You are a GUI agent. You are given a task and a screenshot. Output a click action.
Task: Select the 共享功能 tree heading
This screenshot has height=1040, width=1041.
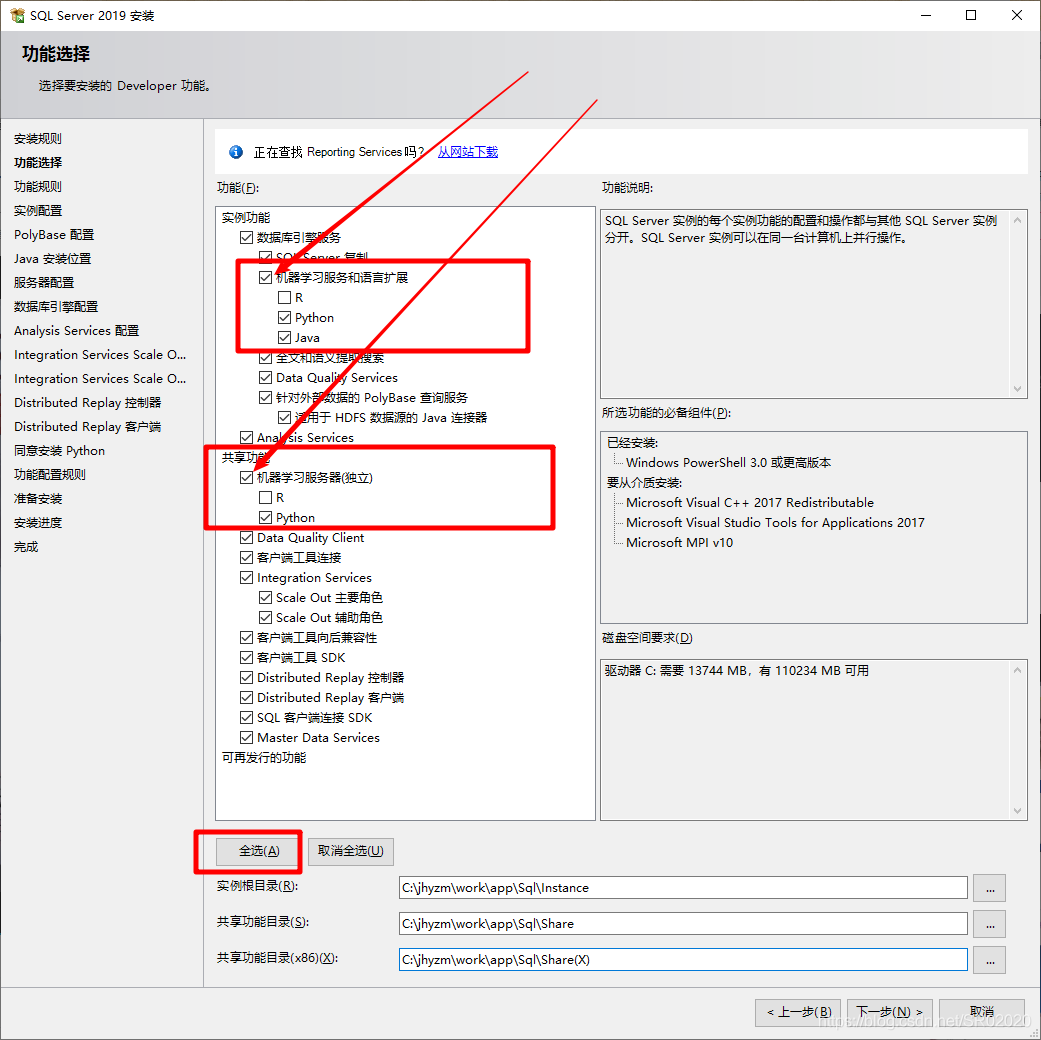tap(246, 458)
